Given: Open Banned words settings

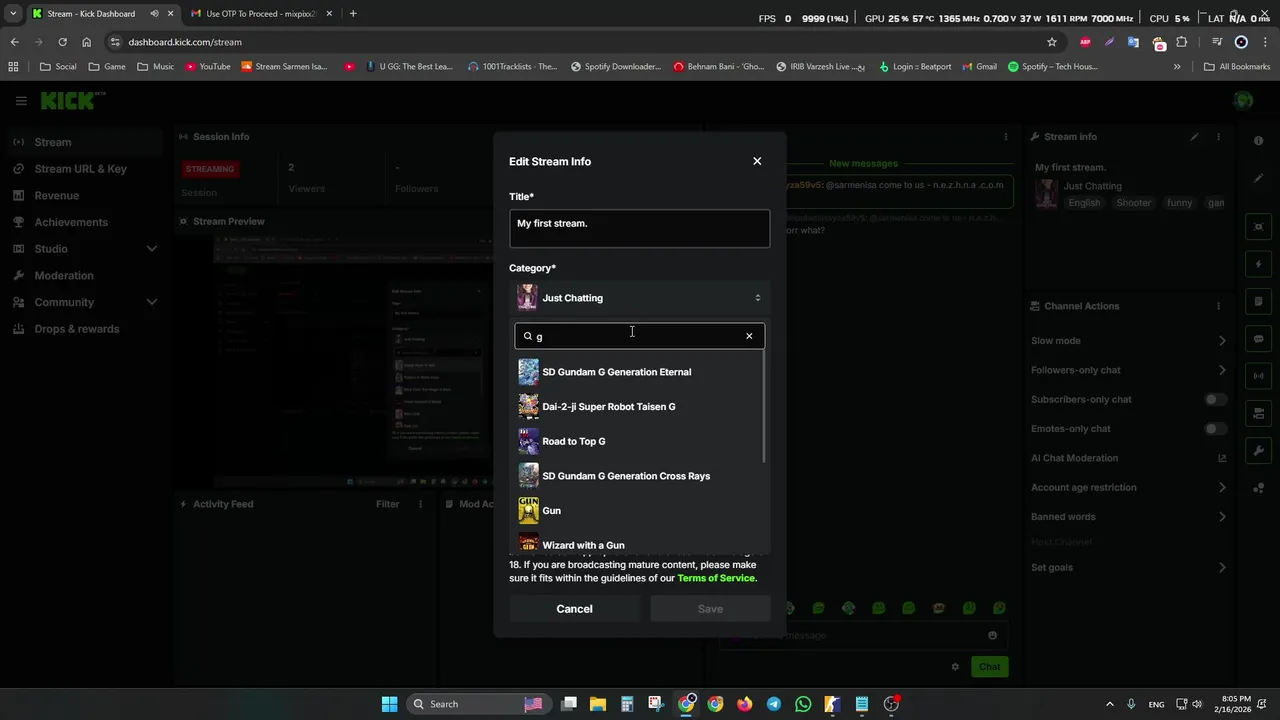Looking at the screenshot, I should coord(1128,517).
